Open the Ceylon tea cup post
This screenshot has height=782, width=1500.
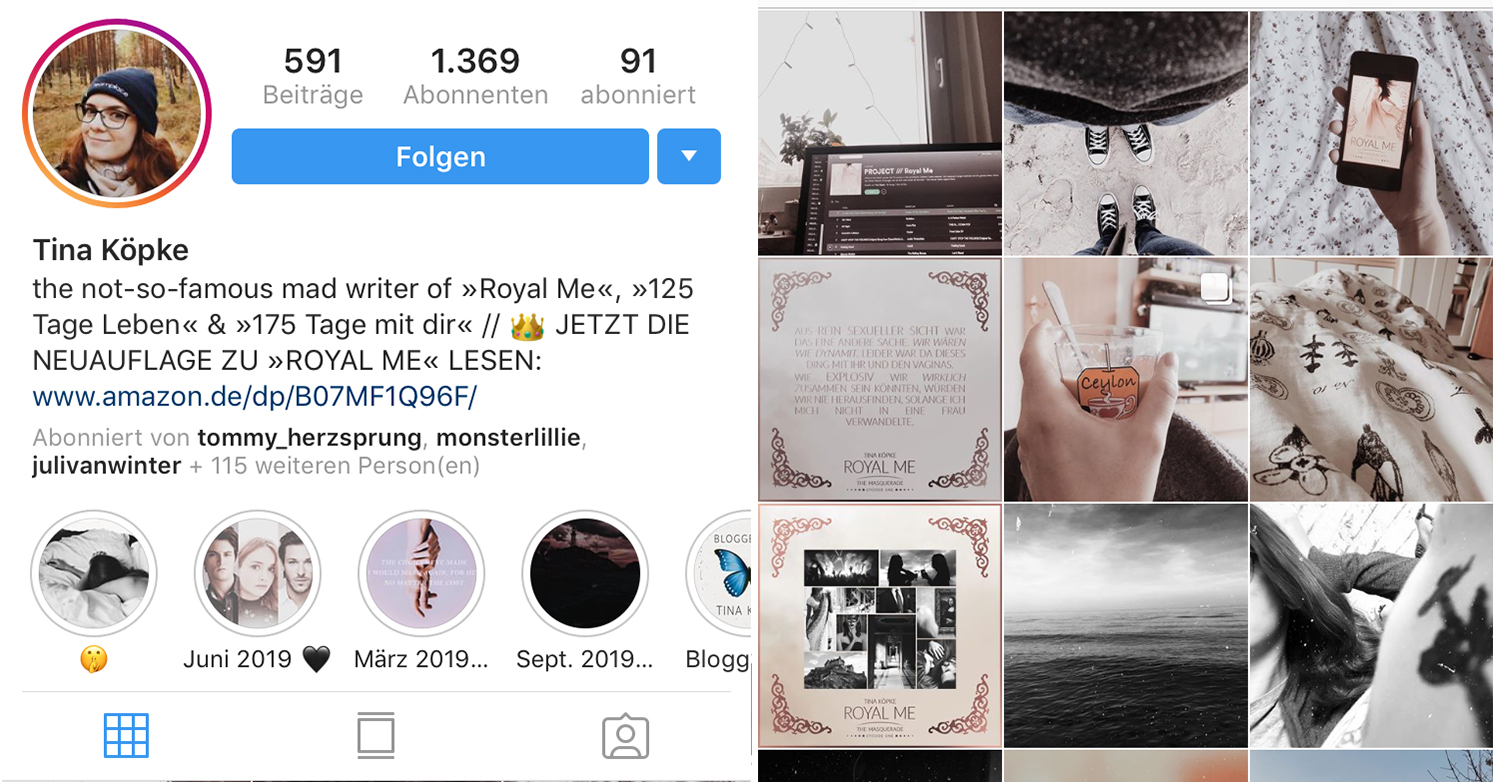(x=1125, y=380)
